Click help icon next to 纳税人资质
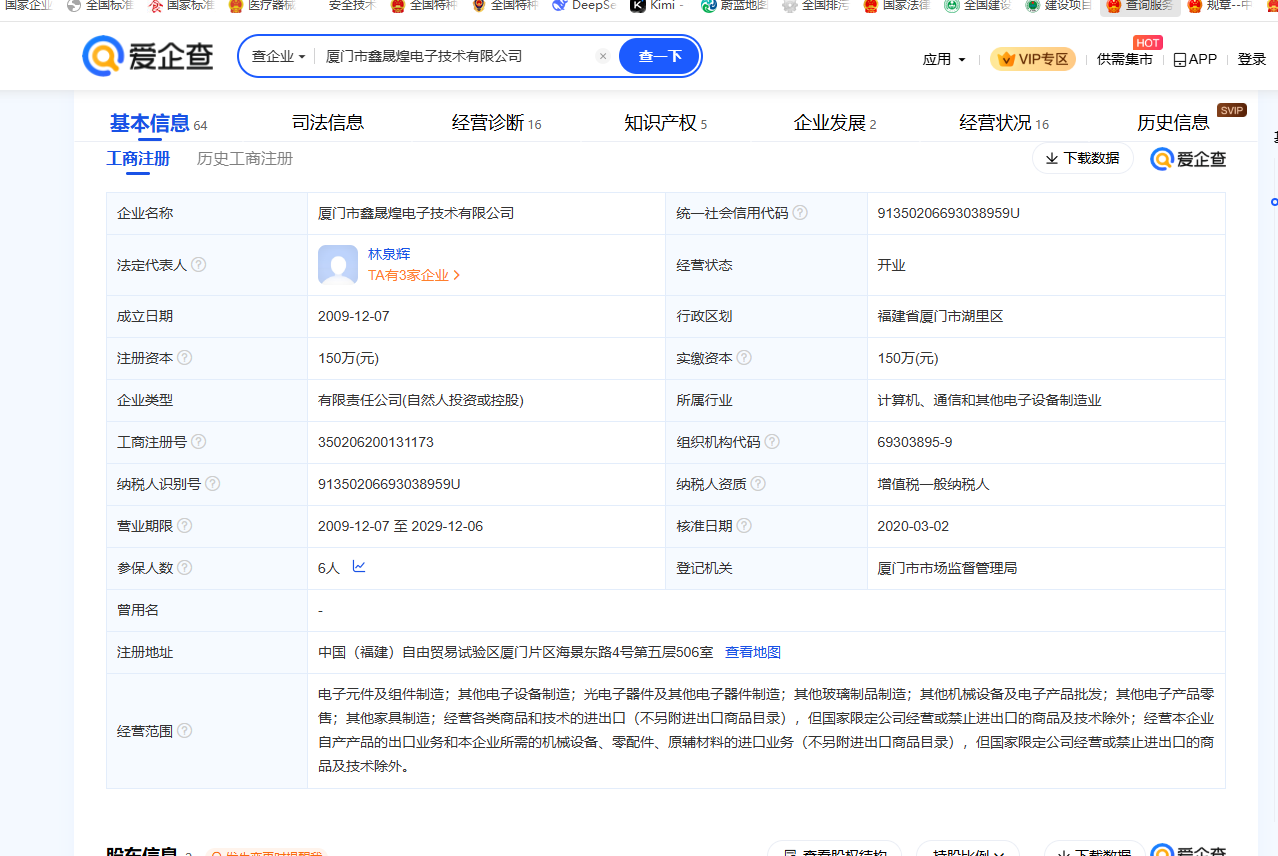Screen dimensions: 1278x856 point(758,484)
